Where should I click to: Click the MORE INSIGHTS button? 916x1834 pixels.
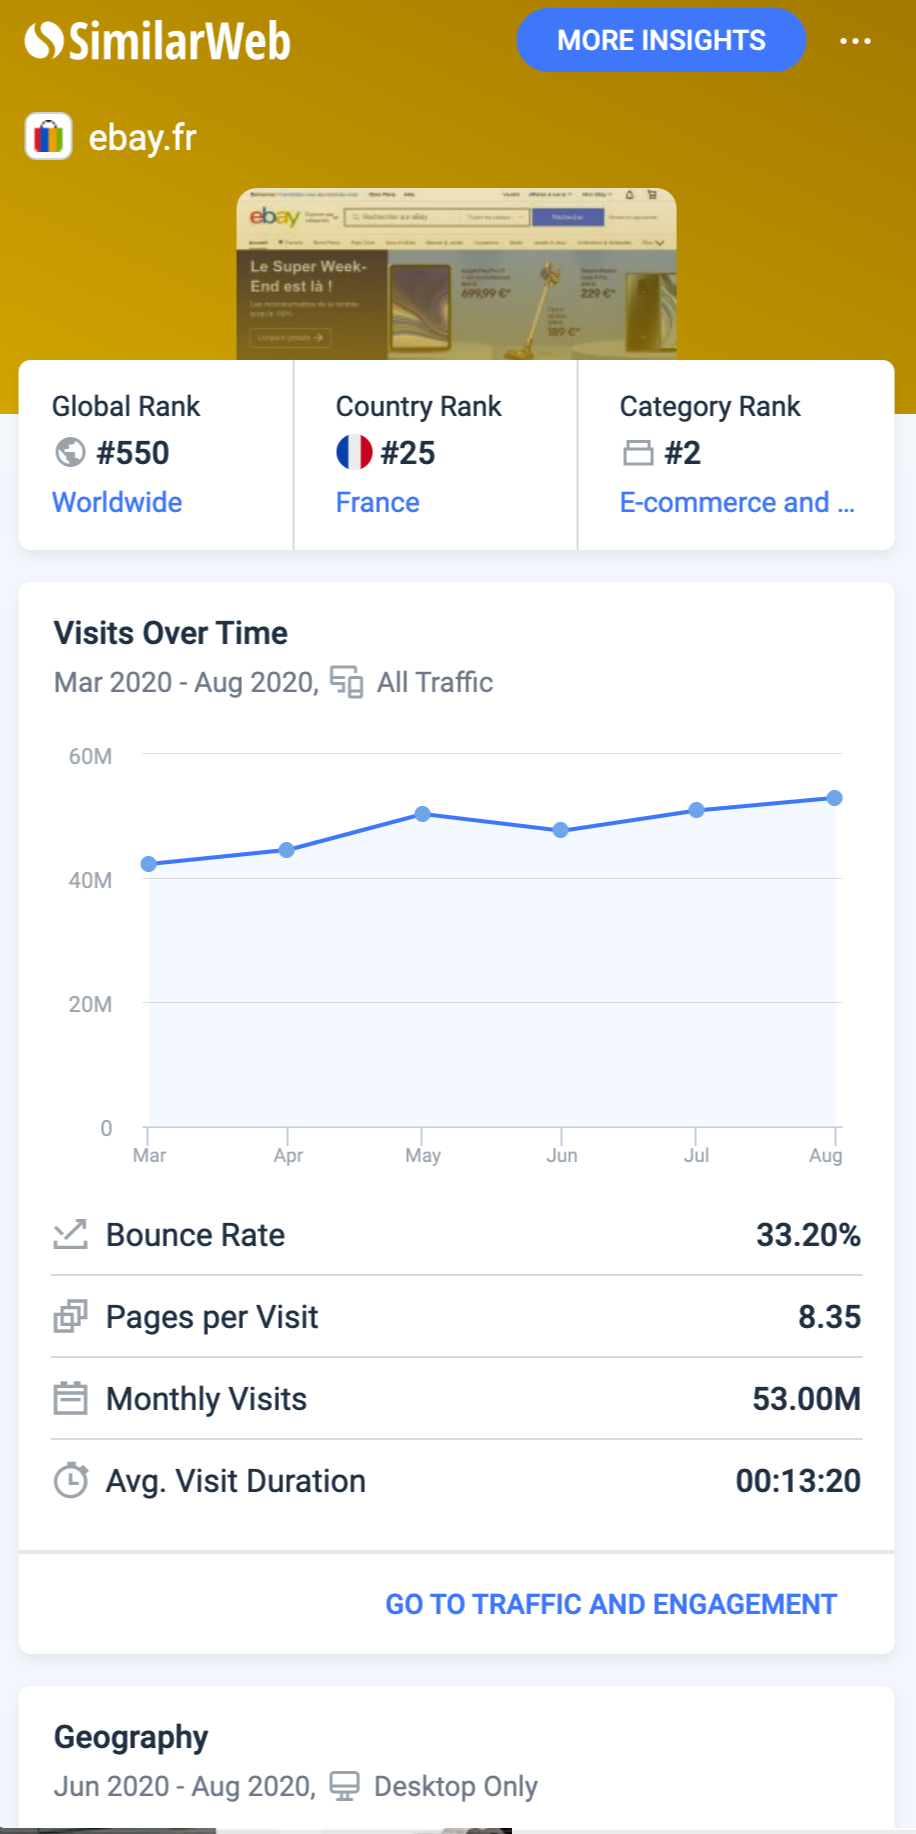(x=661, y=40)
